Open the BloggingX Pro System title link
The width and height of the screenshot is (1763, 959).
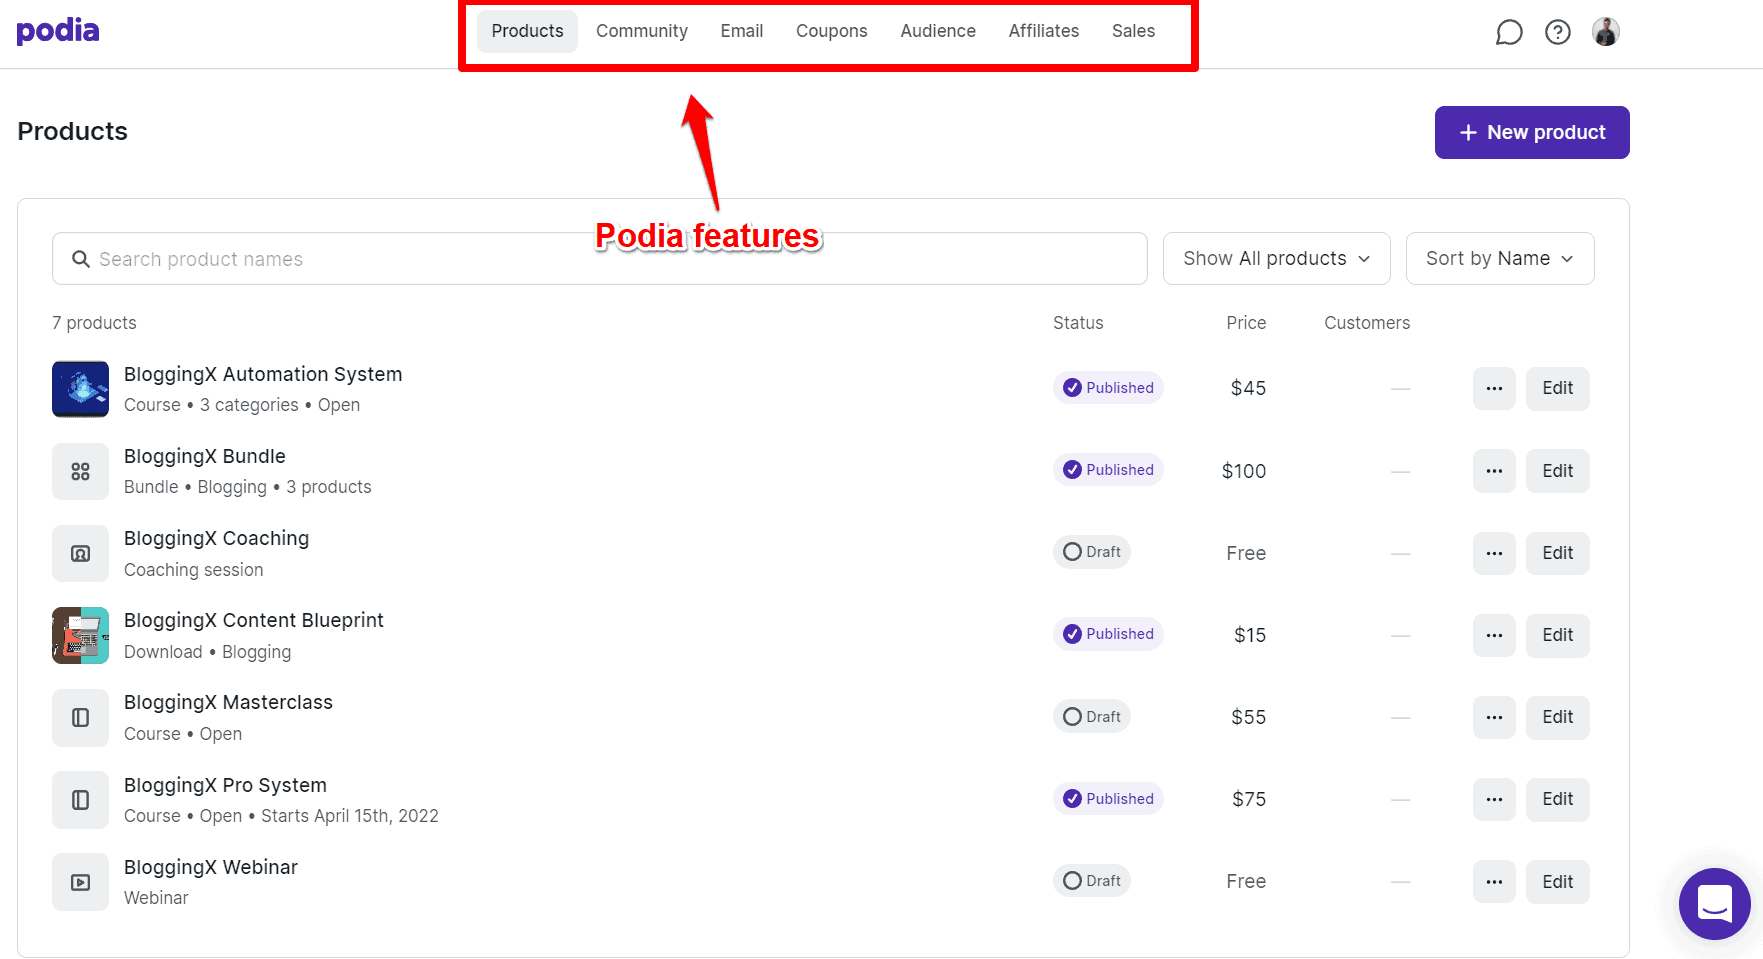(225, 785)
